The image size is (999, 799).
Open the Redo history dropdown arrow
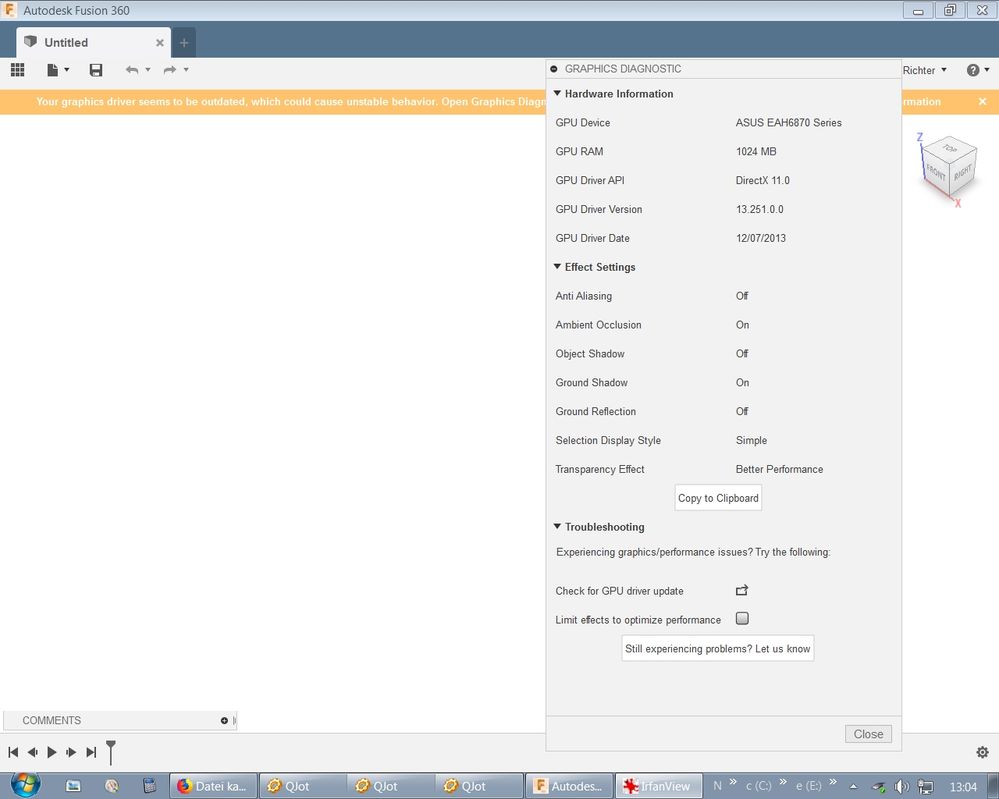(x=186, y=69)
